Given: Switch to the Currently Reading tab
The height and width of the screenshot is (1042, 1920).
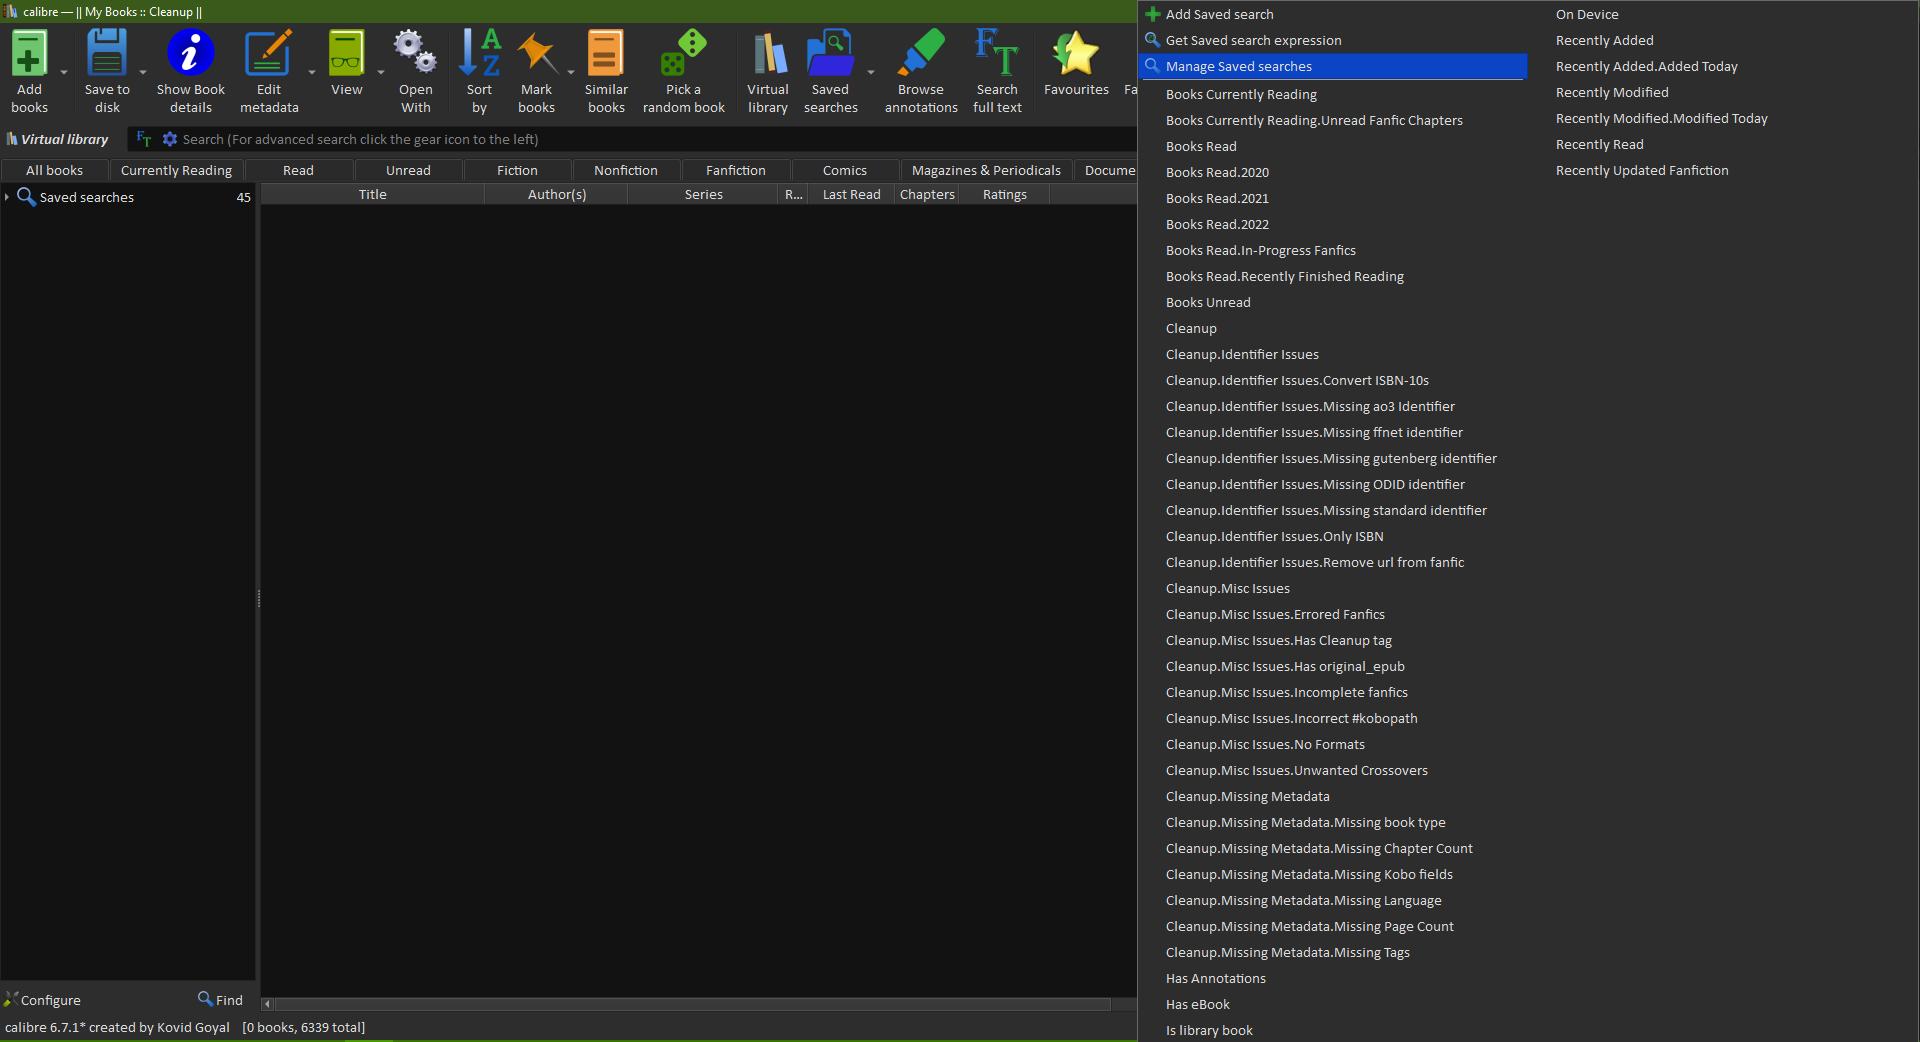Looking at the screenshot, I should (x=176, y=170).
